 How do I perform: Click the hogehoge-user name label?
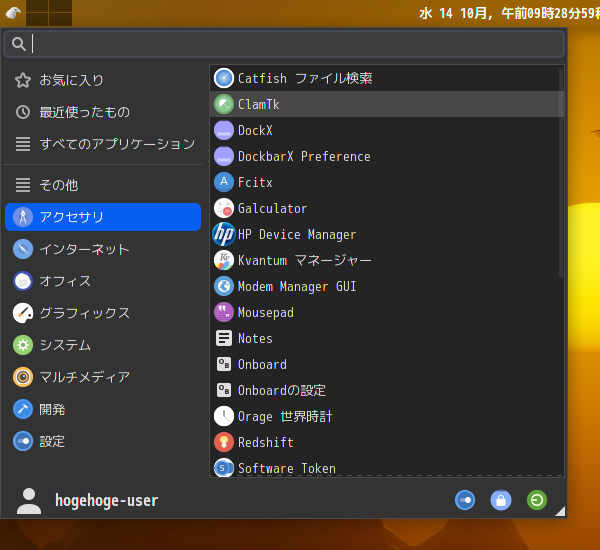[x=106, y=501]
